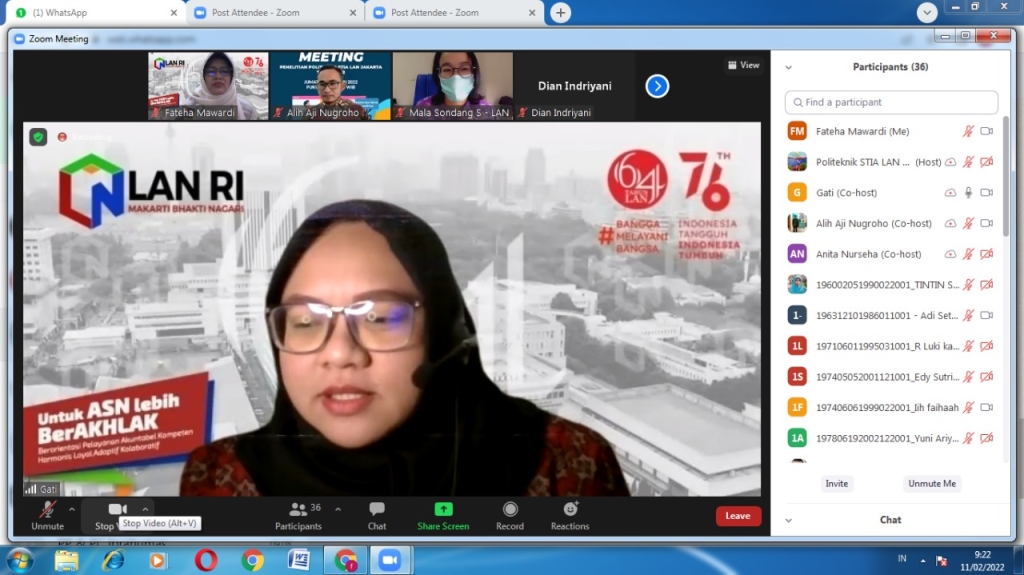Toggle Edy Sutri... participant microphone icon
This screenshot has width=1024, height=575.
[x=968, y=377]
